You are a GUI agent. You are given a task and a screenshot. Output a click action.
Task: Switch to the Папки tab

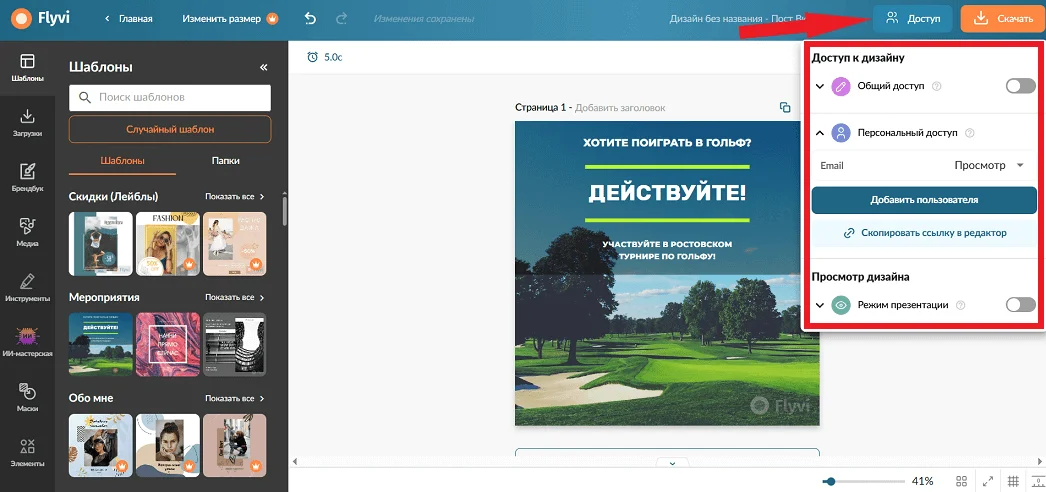tap(225, 161)
